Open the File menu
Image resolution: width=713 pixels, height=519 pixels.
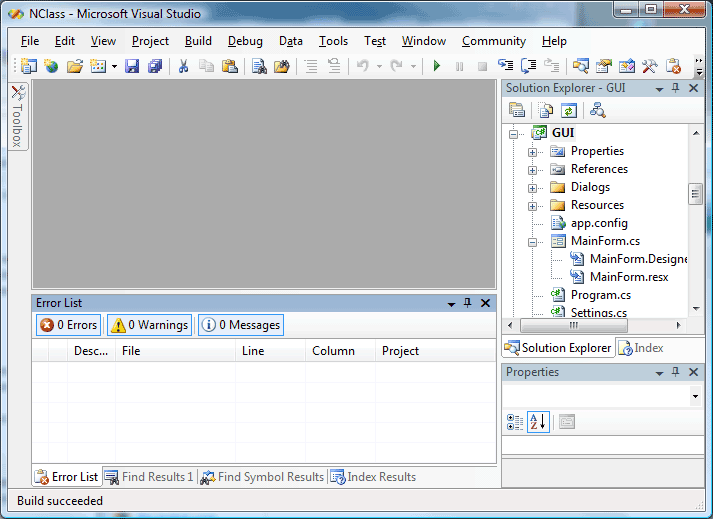[30, 41]
